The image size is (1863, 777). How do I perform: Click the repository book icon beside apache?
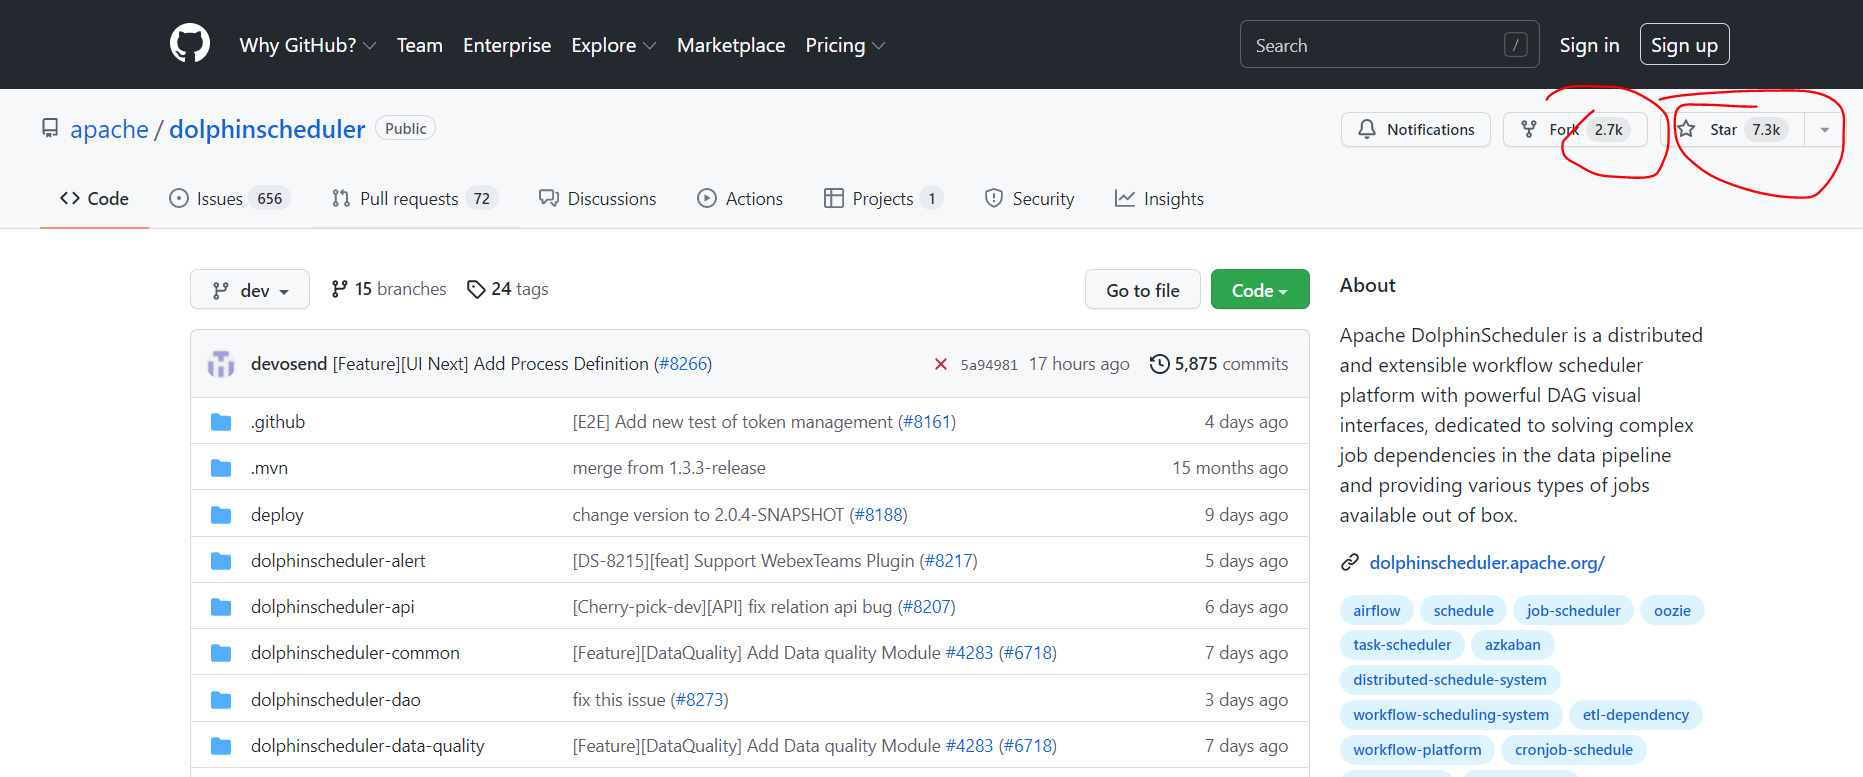click(50, 129)
